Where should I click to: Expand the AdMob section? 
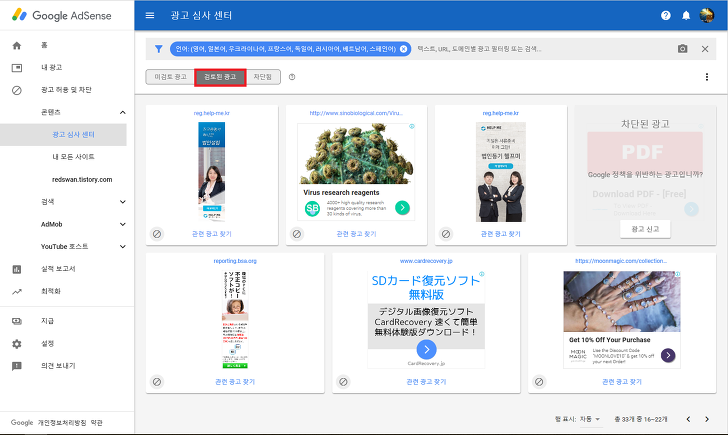click(x=123, y=224)
